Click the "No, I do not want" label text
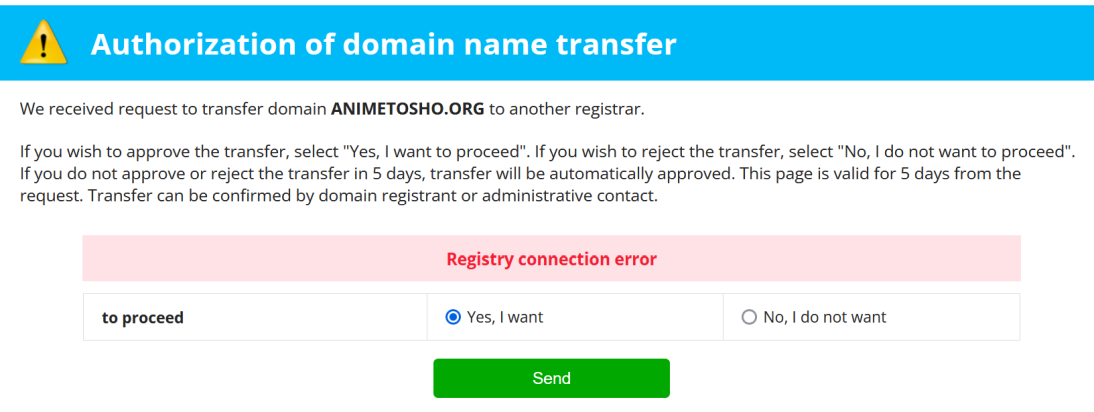Screen dimensions: 1094x412 coord(824,318)
